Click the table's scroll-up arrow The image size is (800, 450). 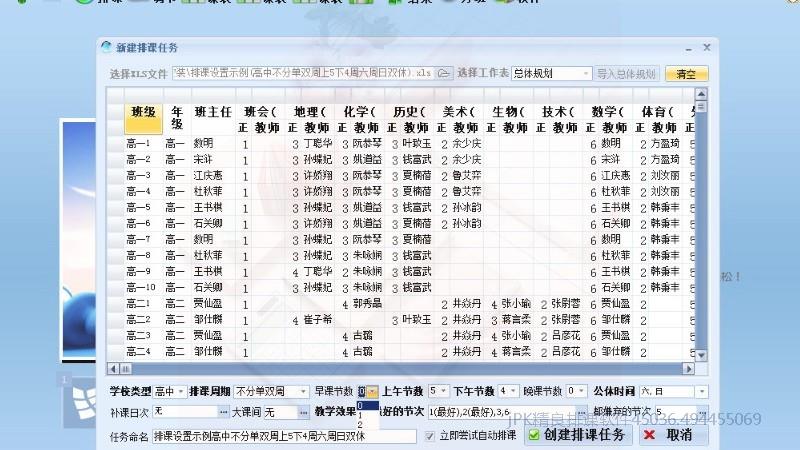pyautogui.click(x=701, y=94)
